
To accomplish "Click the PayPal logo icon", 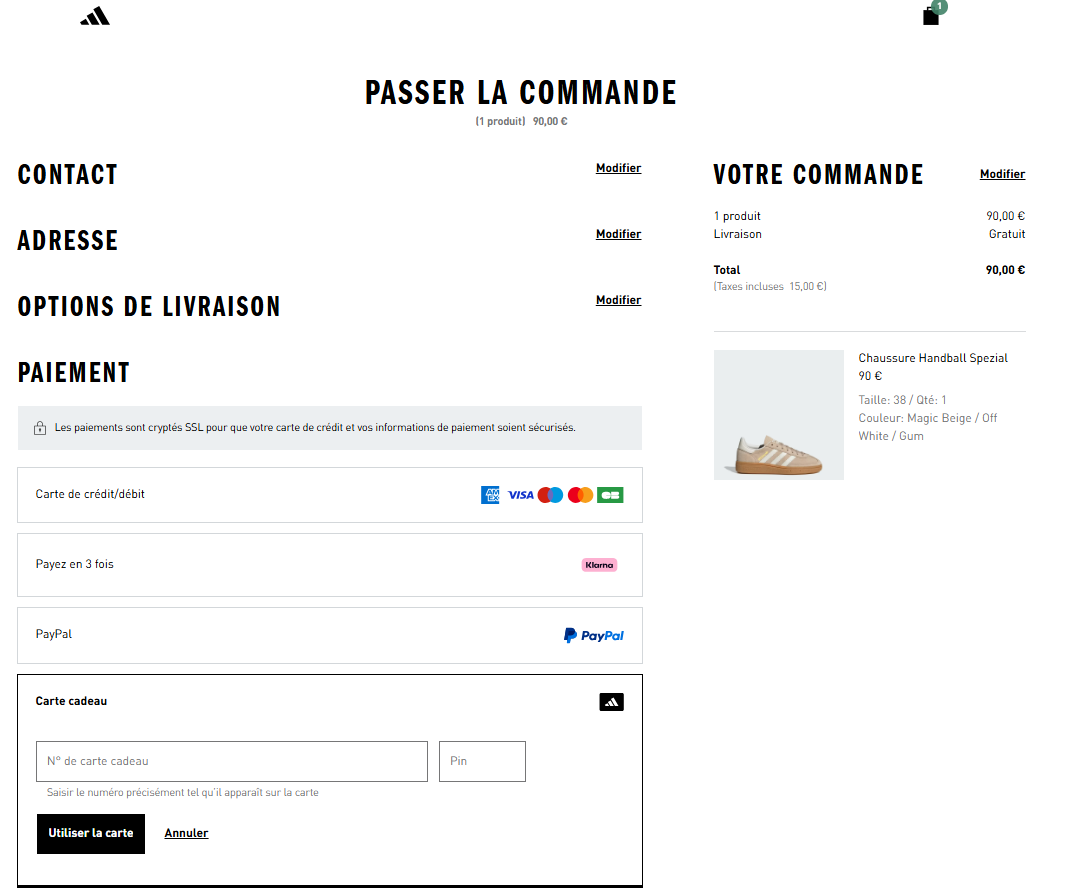I will tap(594, 635).
